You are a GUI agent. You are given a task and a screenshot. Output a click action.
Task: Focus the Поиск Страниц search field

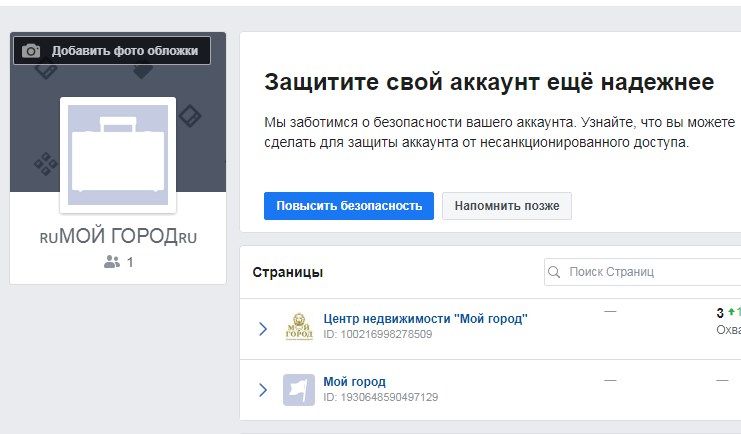[x=643, y=272]
